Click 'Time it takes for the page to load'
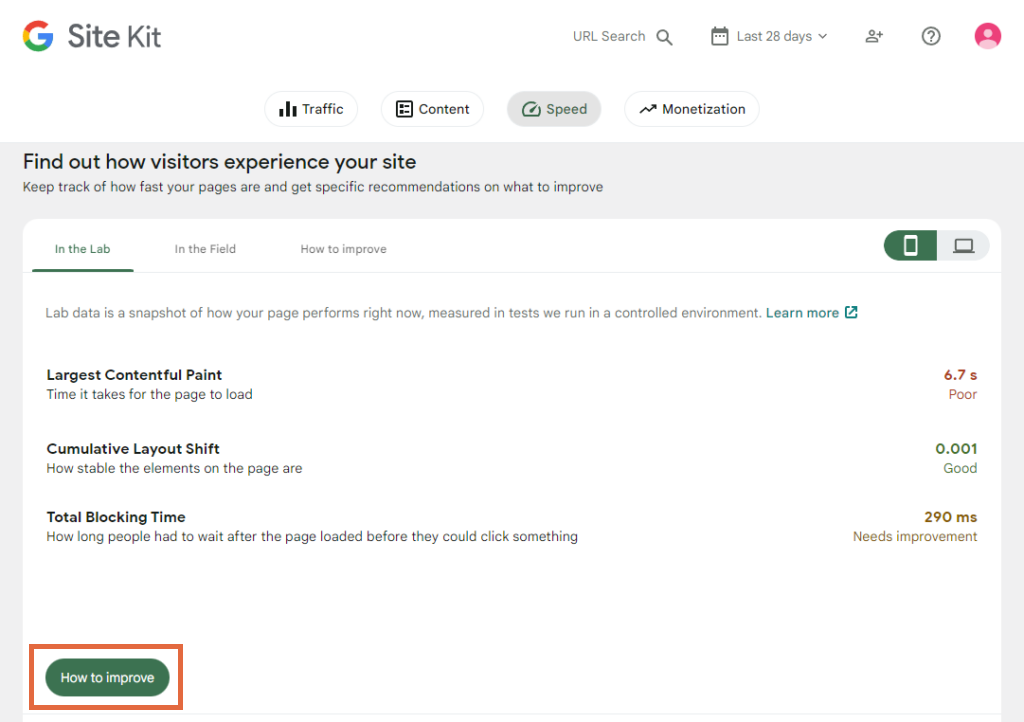 tap(150, 394)
